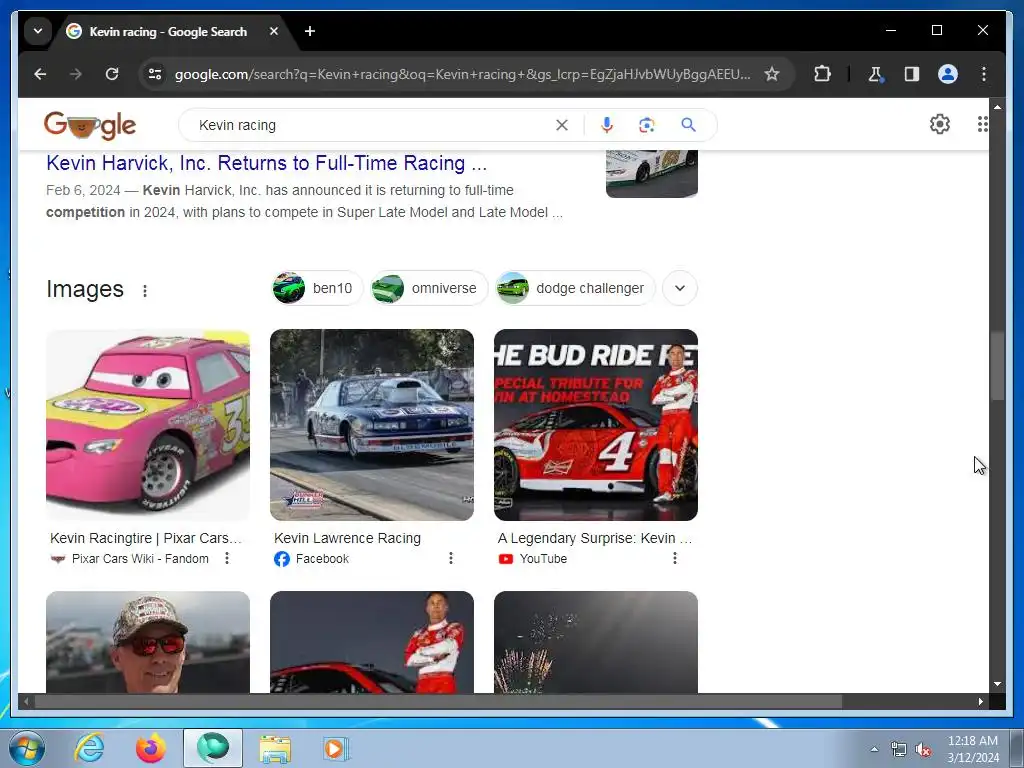Click the horizontal scrollbar thumb
Viewport: 1024px width, 768px height.
[438, 701]
